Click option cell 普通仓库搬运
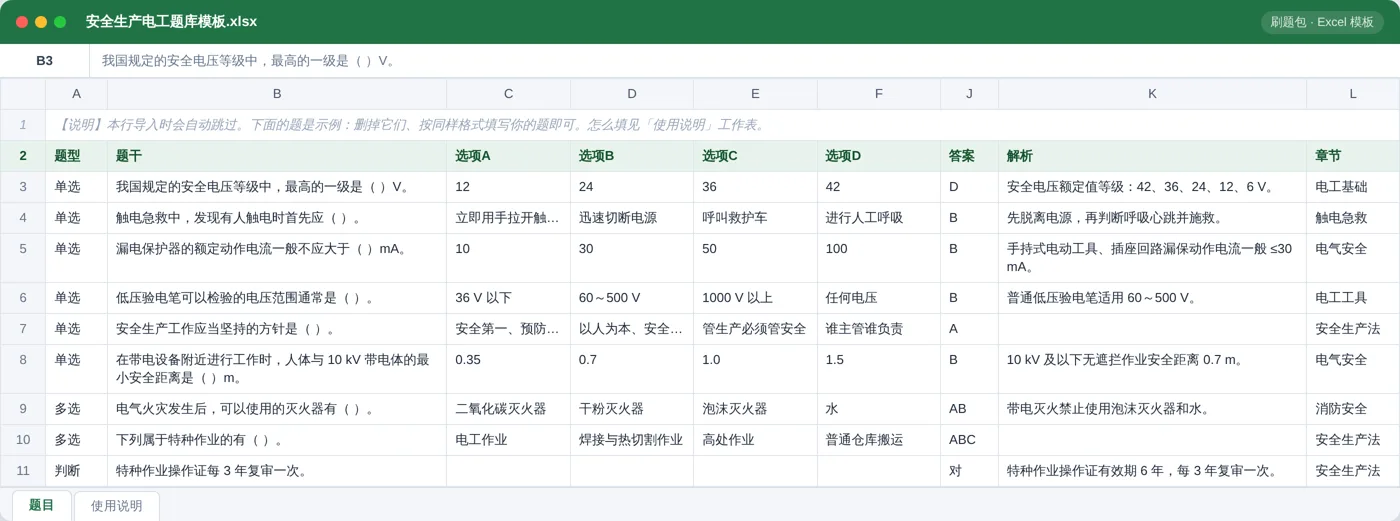 879,440
